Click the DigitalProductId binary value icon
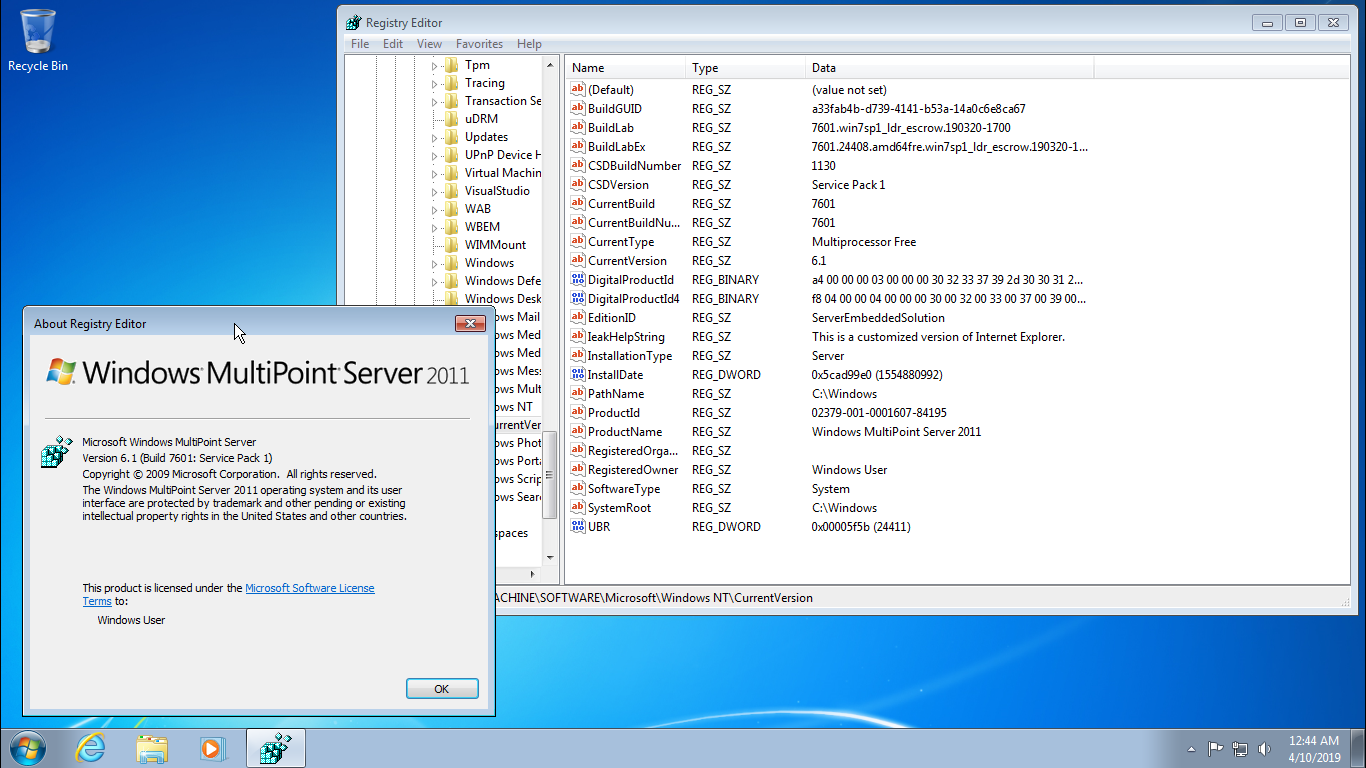Image resolution: width=1366 pixels, height=768 pixels. tap(577, 279)
